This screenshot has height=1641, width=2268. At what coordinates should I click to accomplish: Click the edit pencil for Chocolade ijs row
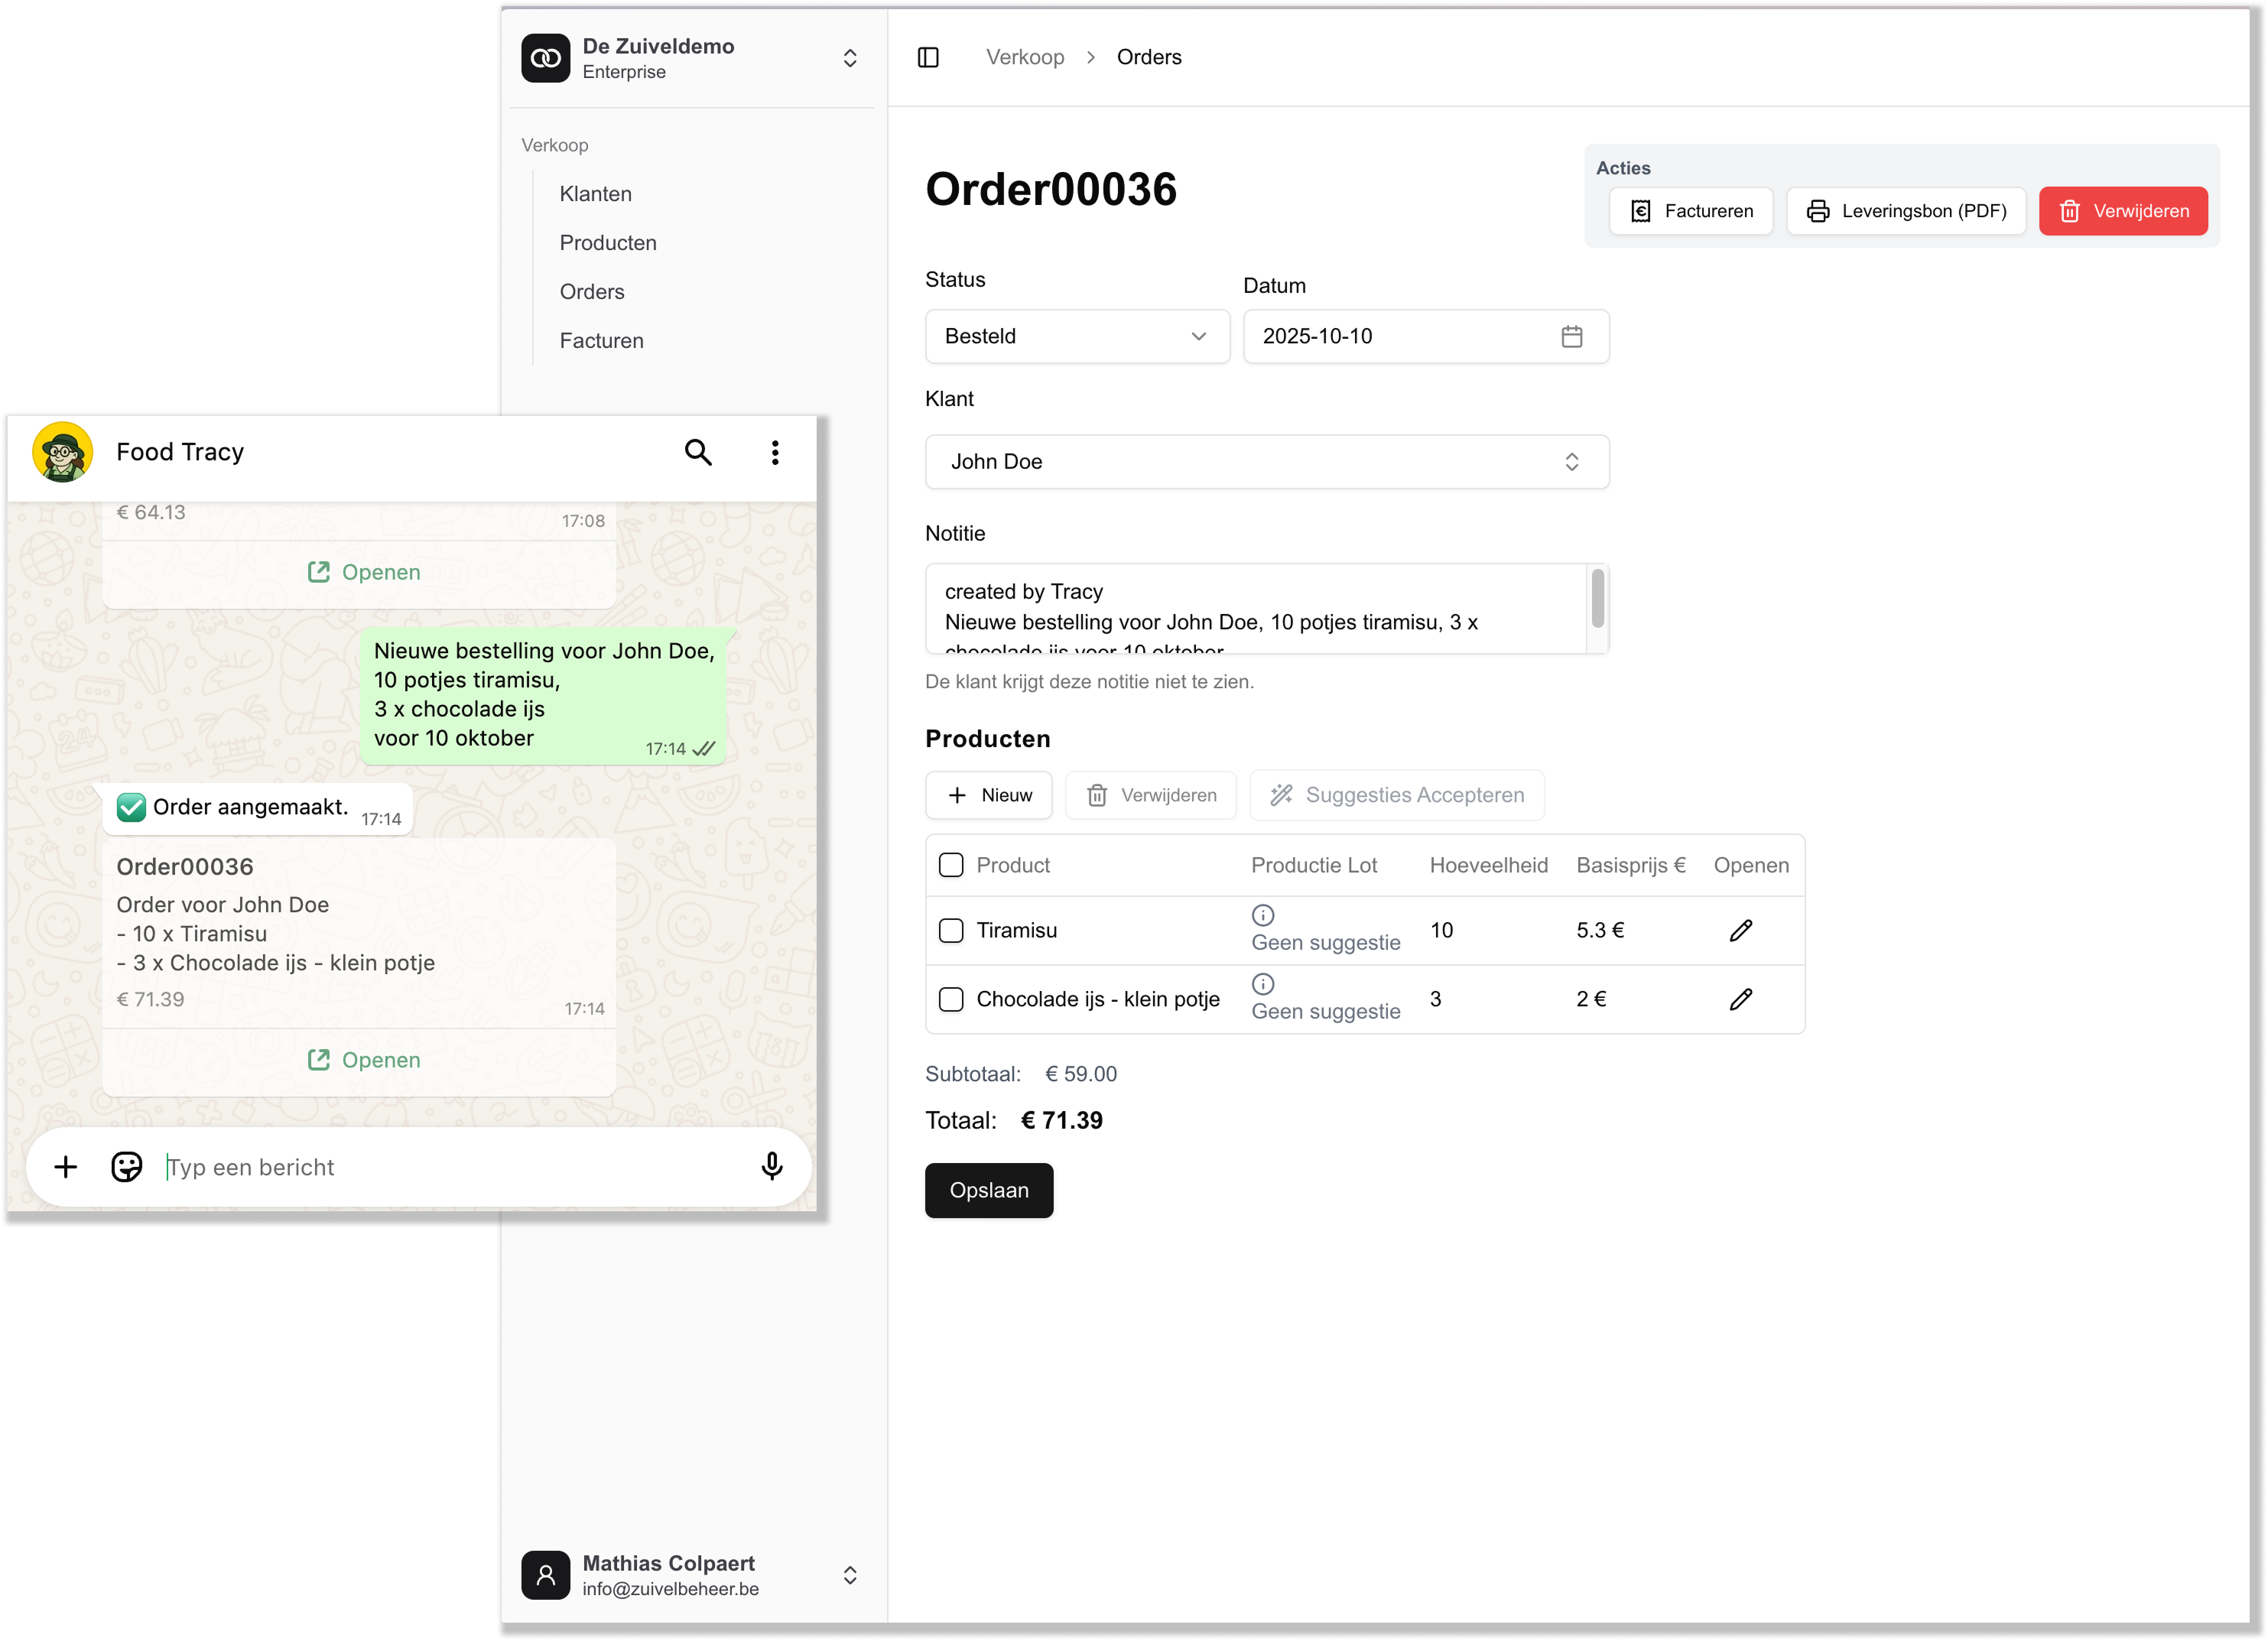coord(1740,999)
